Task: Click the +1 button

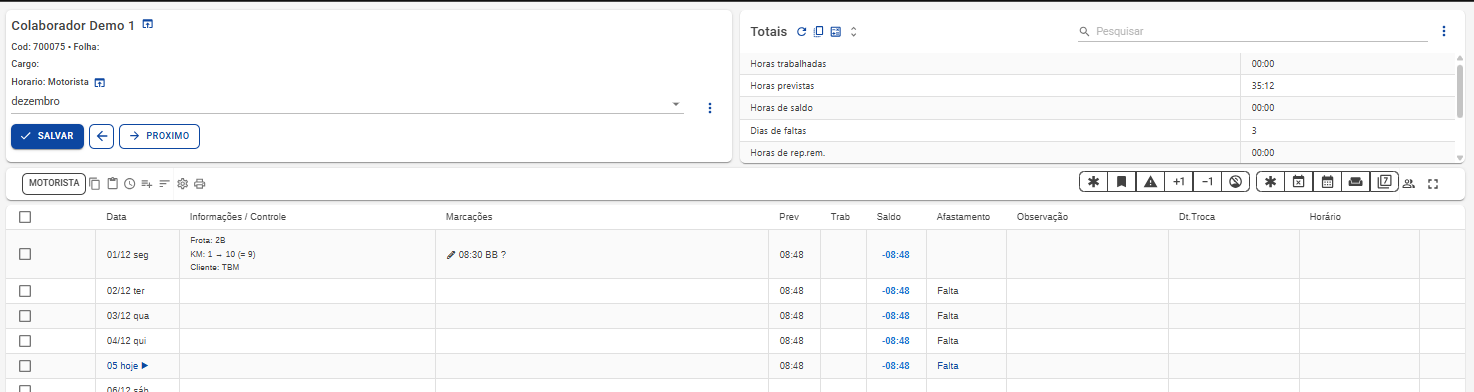Action: click(x=1179, y=182)
